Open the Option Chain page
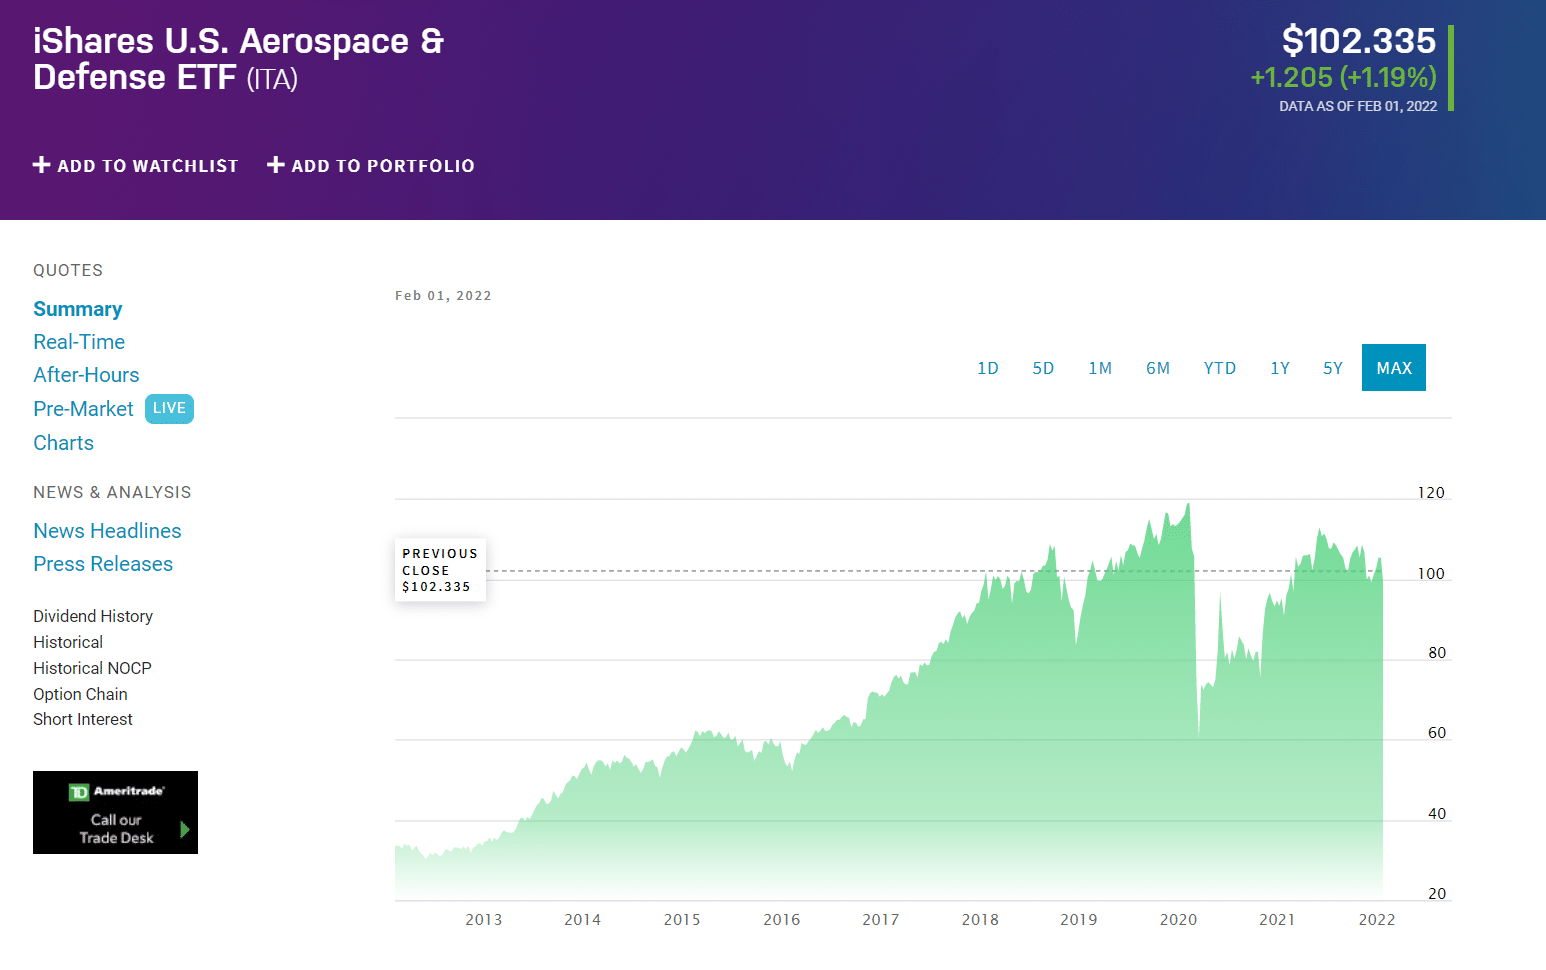1546x970 pixels. coord(80,694)
